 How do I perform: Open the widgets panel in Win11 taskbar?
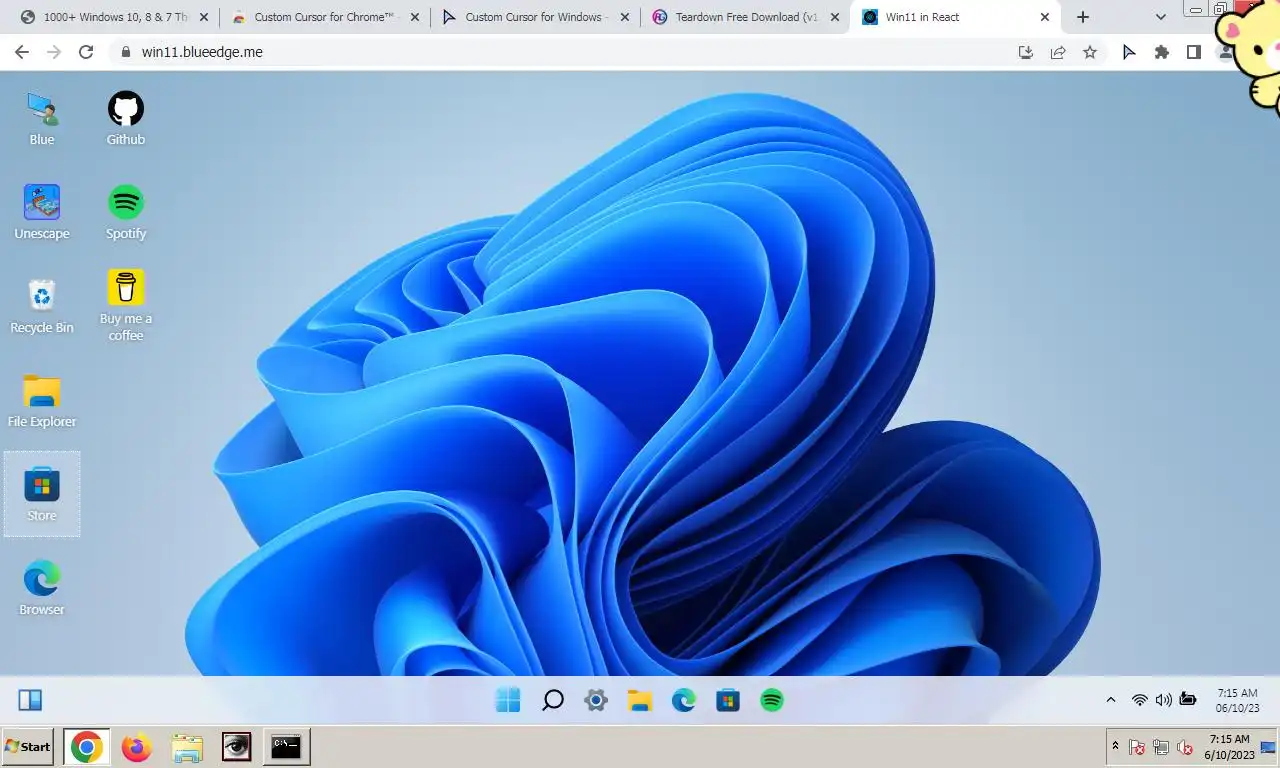[x=31, y=700]
